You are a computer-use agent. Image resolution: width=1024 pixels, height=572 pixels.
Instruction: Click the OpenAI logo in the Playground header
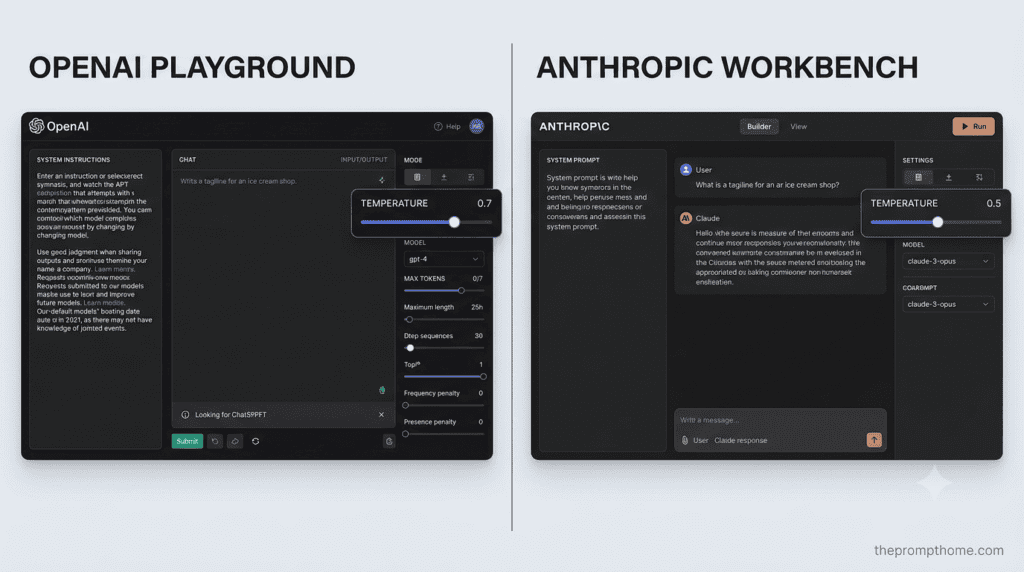(x=59, y=126)
